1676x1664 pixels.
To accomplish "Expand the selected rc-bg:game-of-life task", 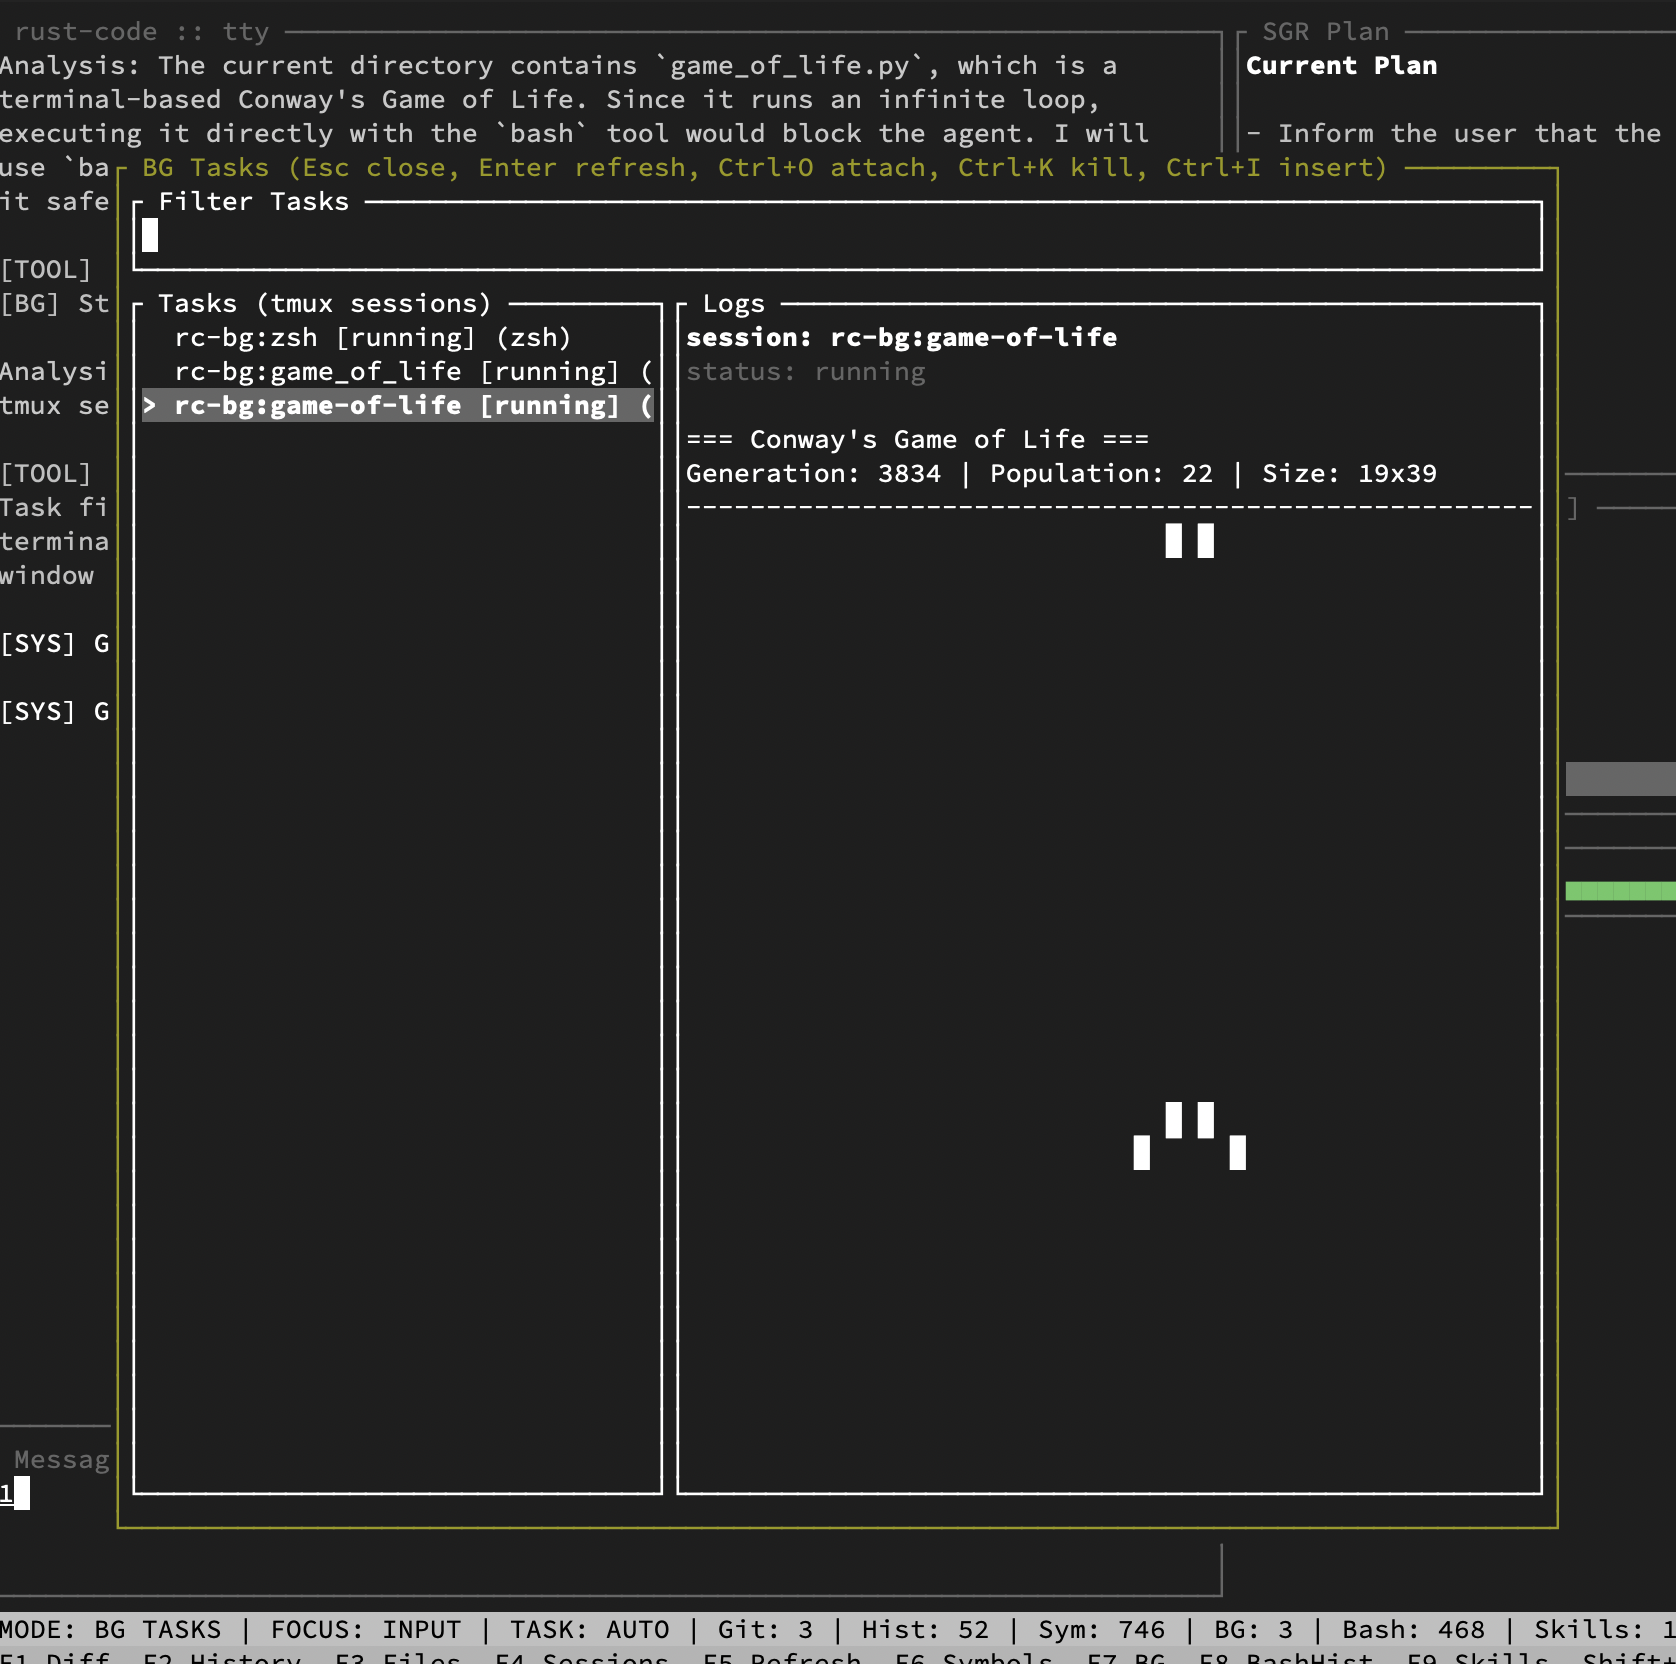I will pyautogui.click(x=398, y=405).
